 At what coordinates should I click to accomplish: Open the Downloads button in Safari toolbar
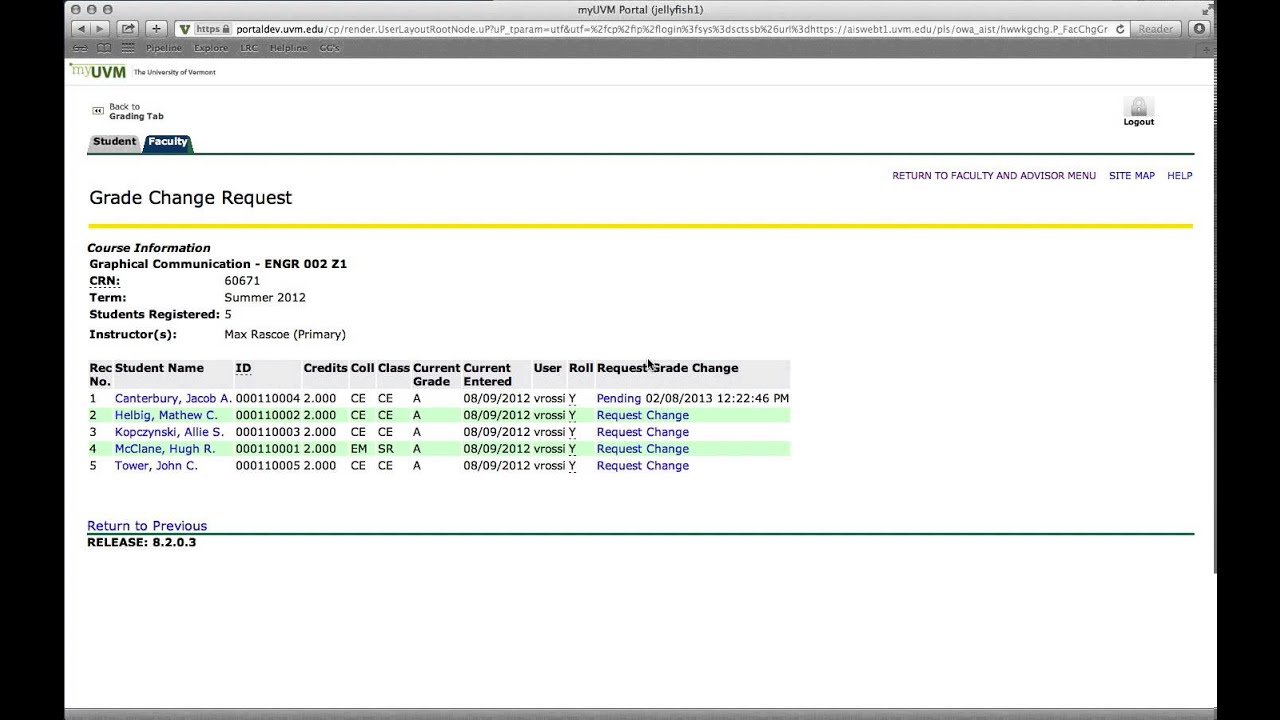pos(1199,29)
